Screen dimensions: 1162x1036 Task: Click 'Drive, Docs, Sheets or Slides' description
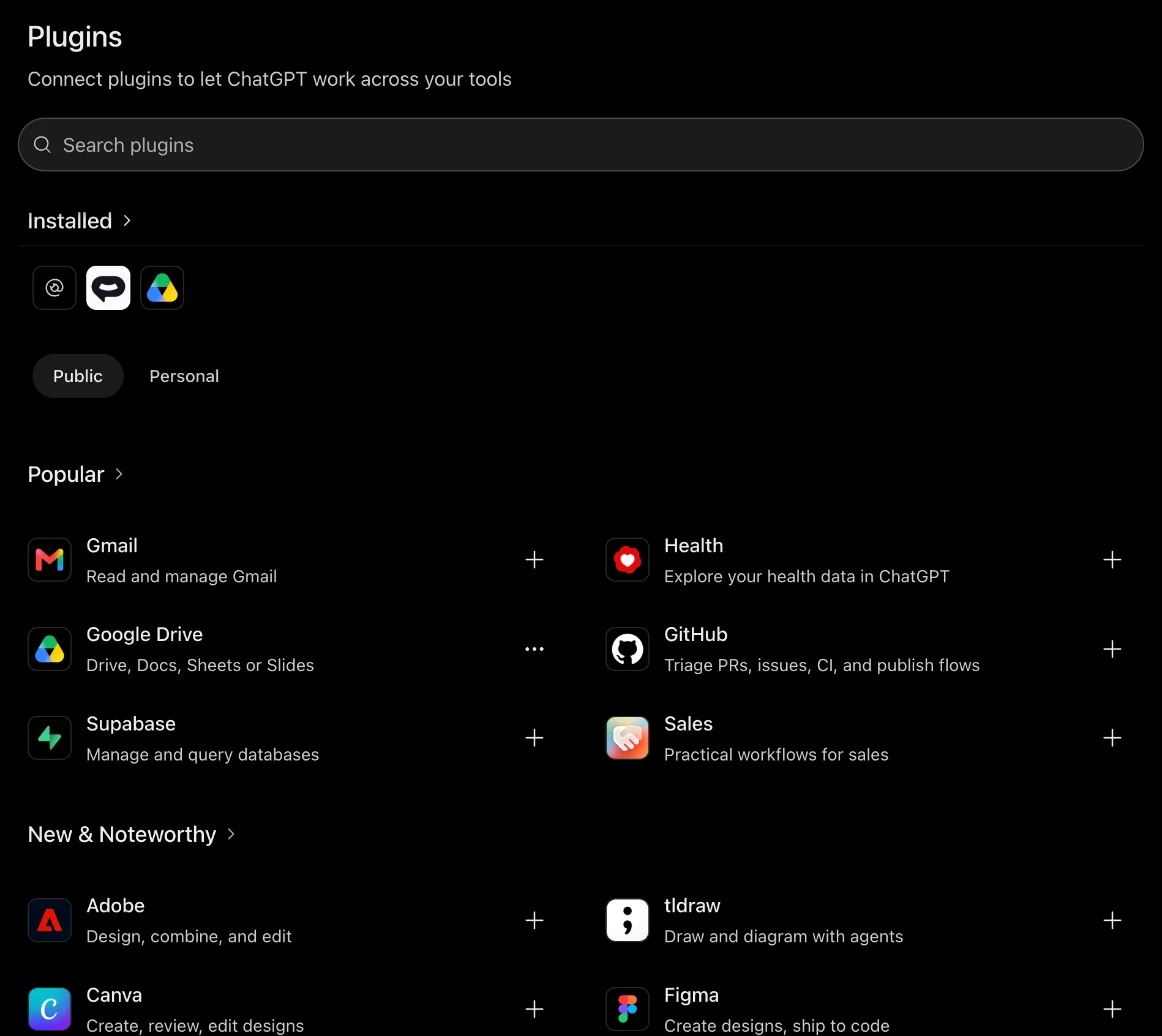(200, 665)
